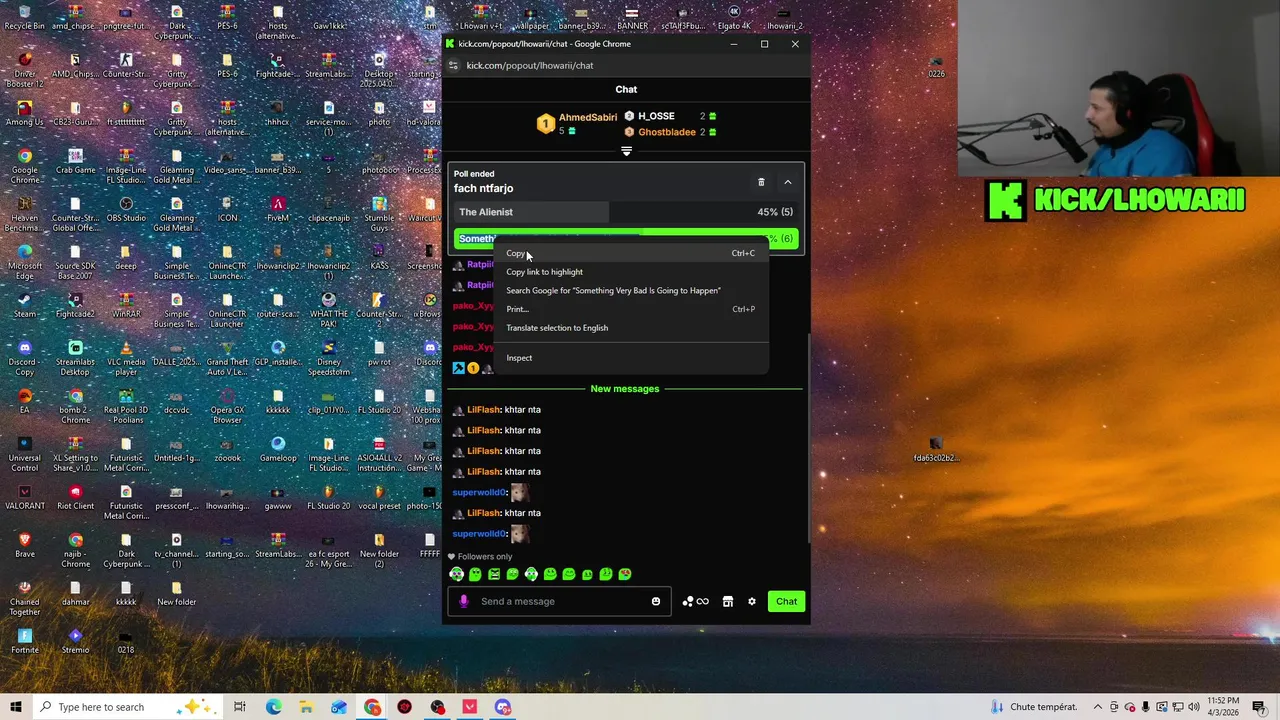The width and height of the screenshot is (1280, 720).
Task: Open AhmedSabiri top gifter profile
Action: tap(588, 117)
